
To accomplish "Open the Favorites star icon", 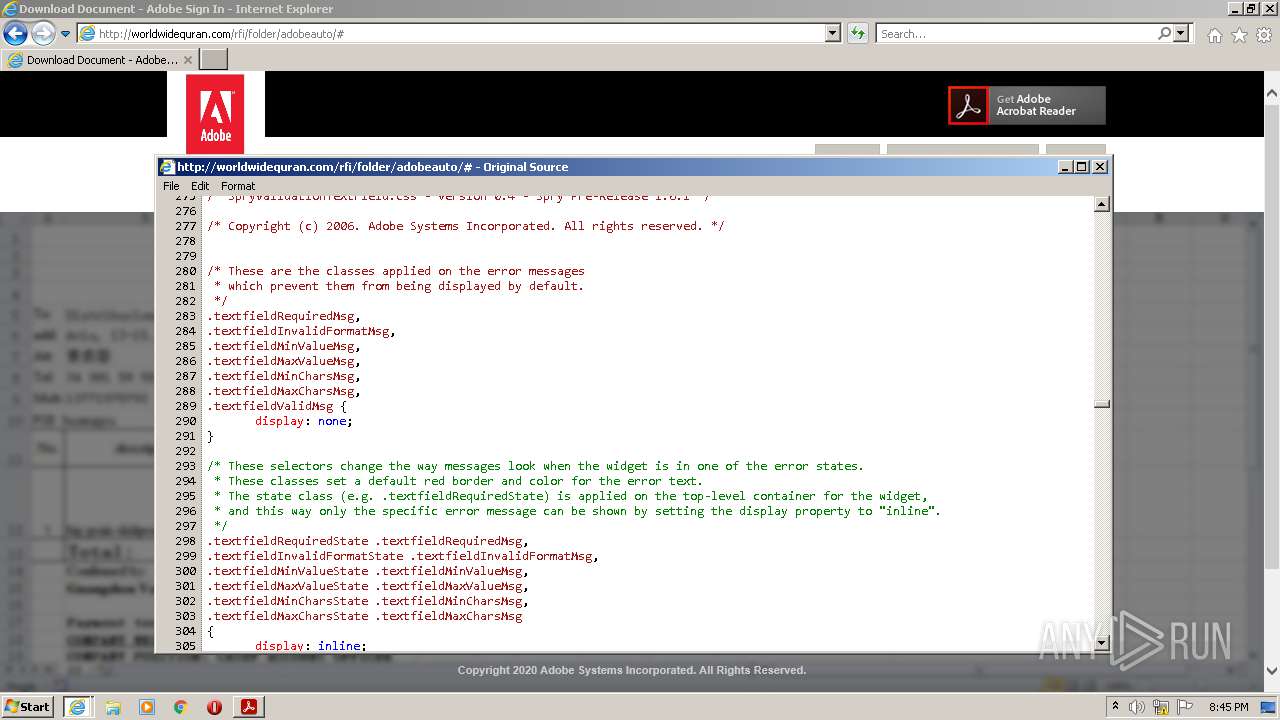I will pos(1239,35).
